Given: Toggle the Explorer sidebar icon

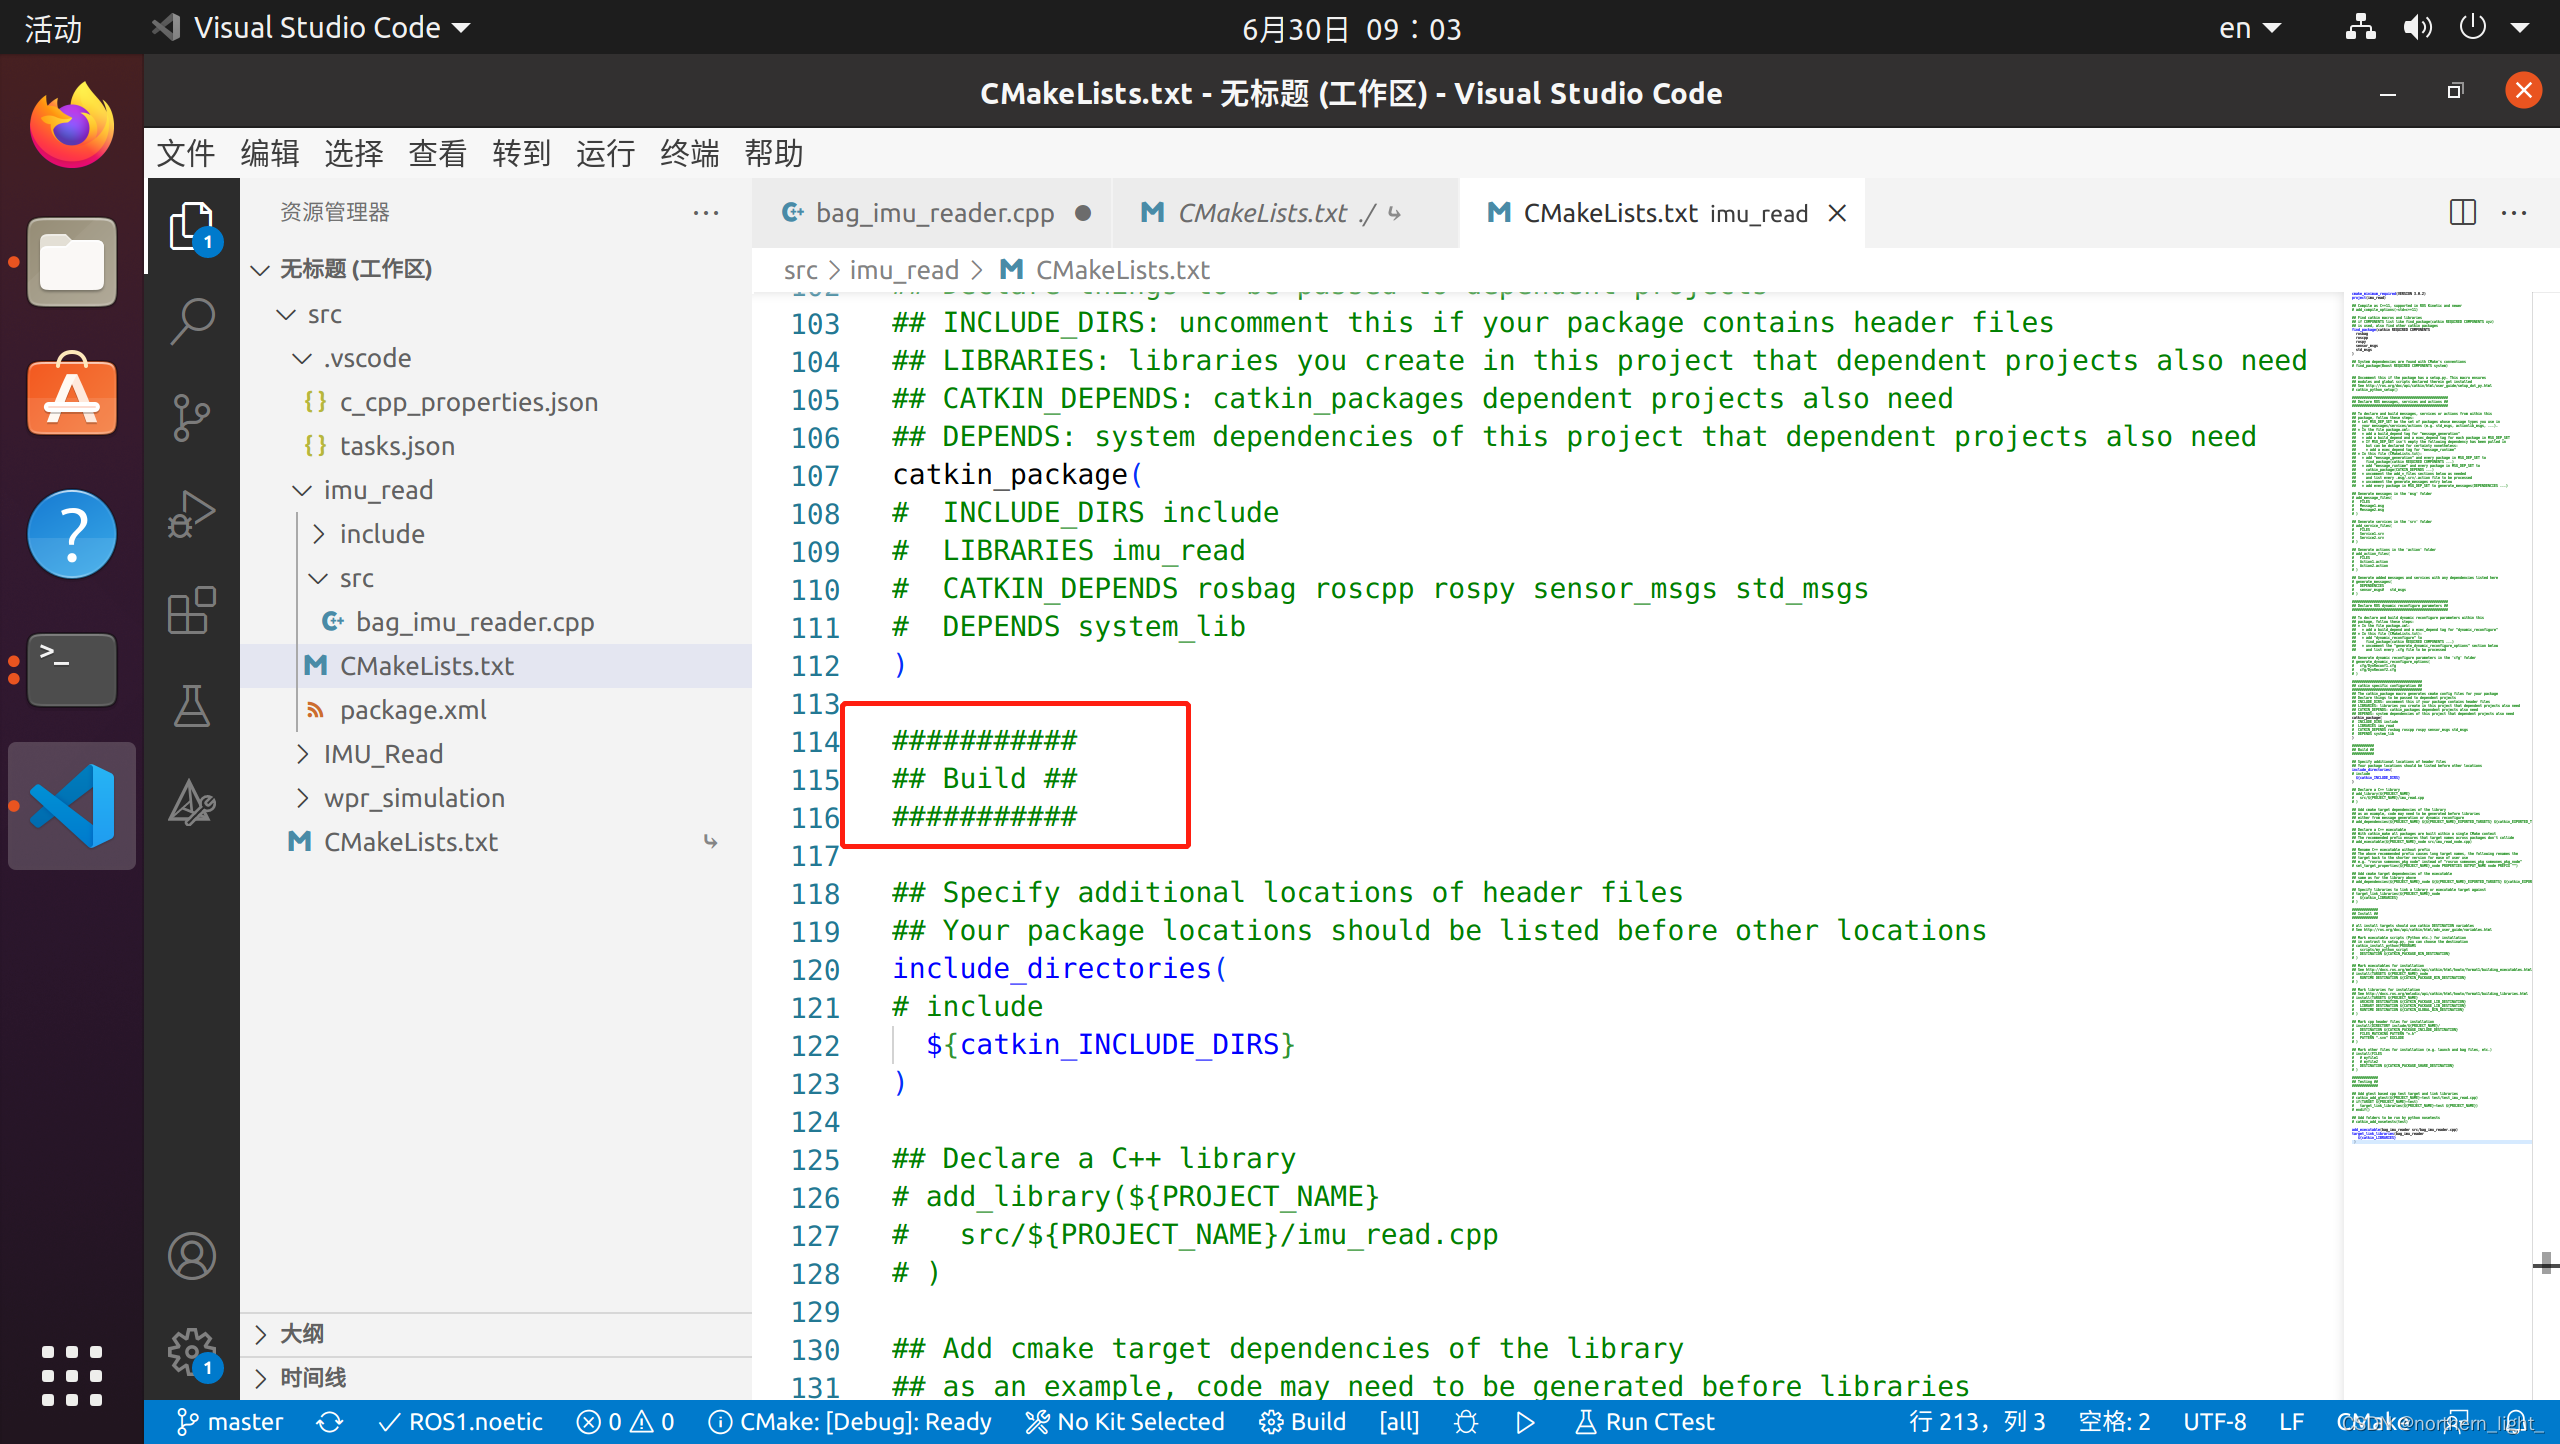Looking at the screenshot, I should [192, 226].
